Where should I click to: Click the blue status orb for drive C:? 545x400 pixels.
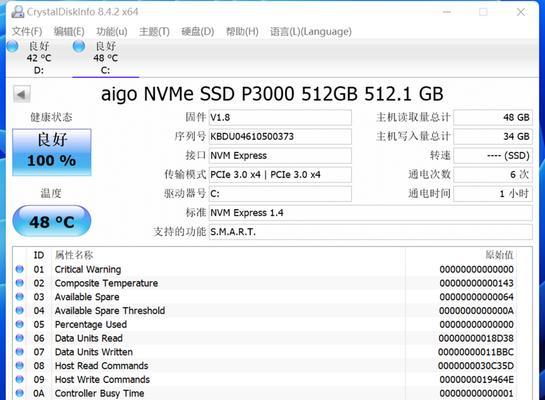(79, 46)
